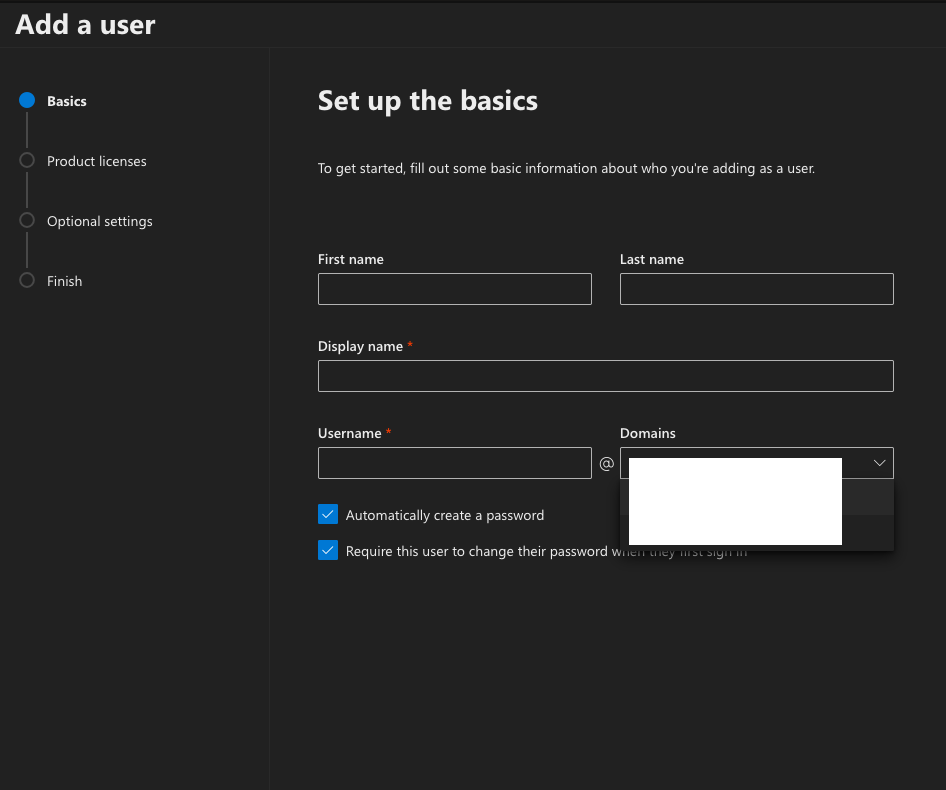Click the red asterisk next to Display name
946x790 pixels.
pos(409,344)
